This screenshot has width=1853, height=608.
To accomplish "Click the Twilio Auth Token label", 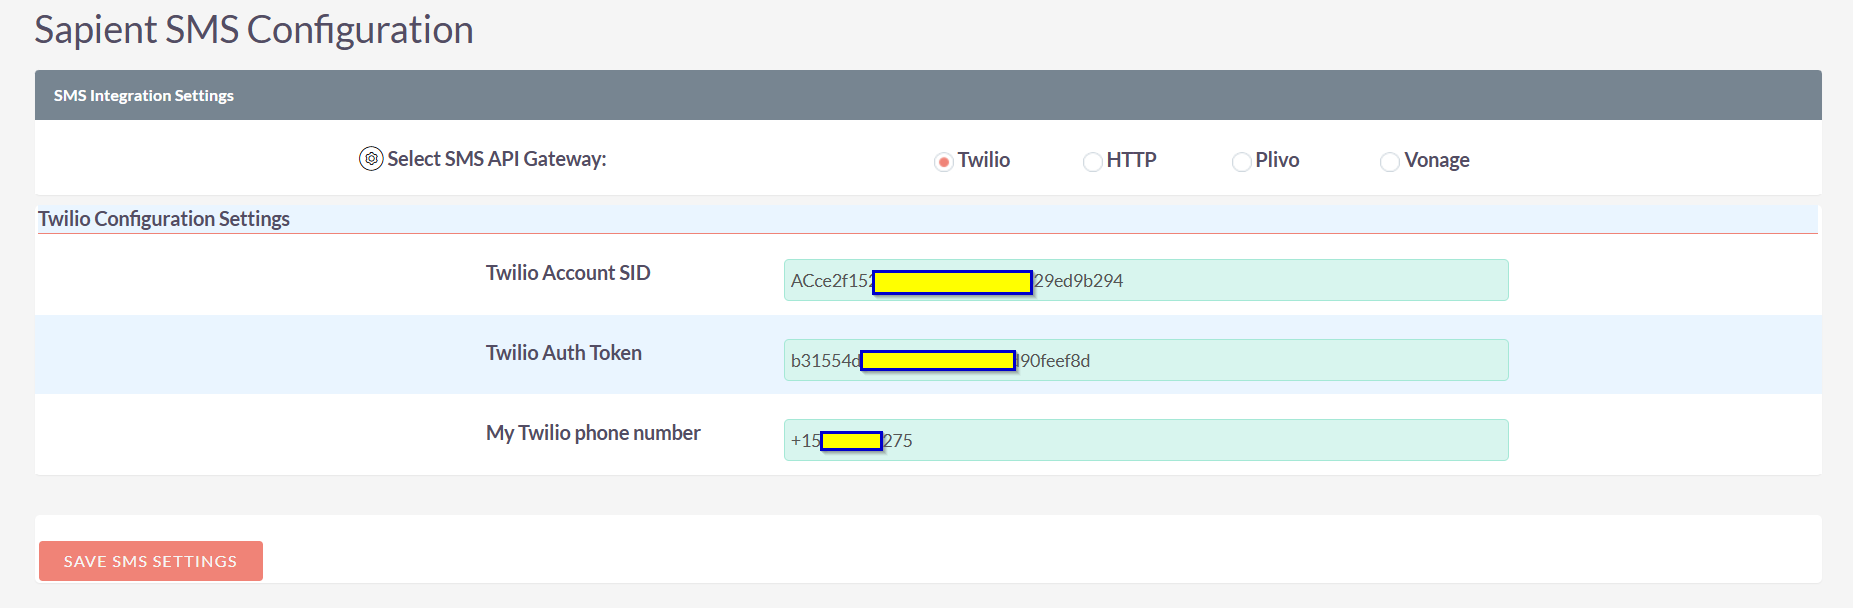I will (564, 353).
